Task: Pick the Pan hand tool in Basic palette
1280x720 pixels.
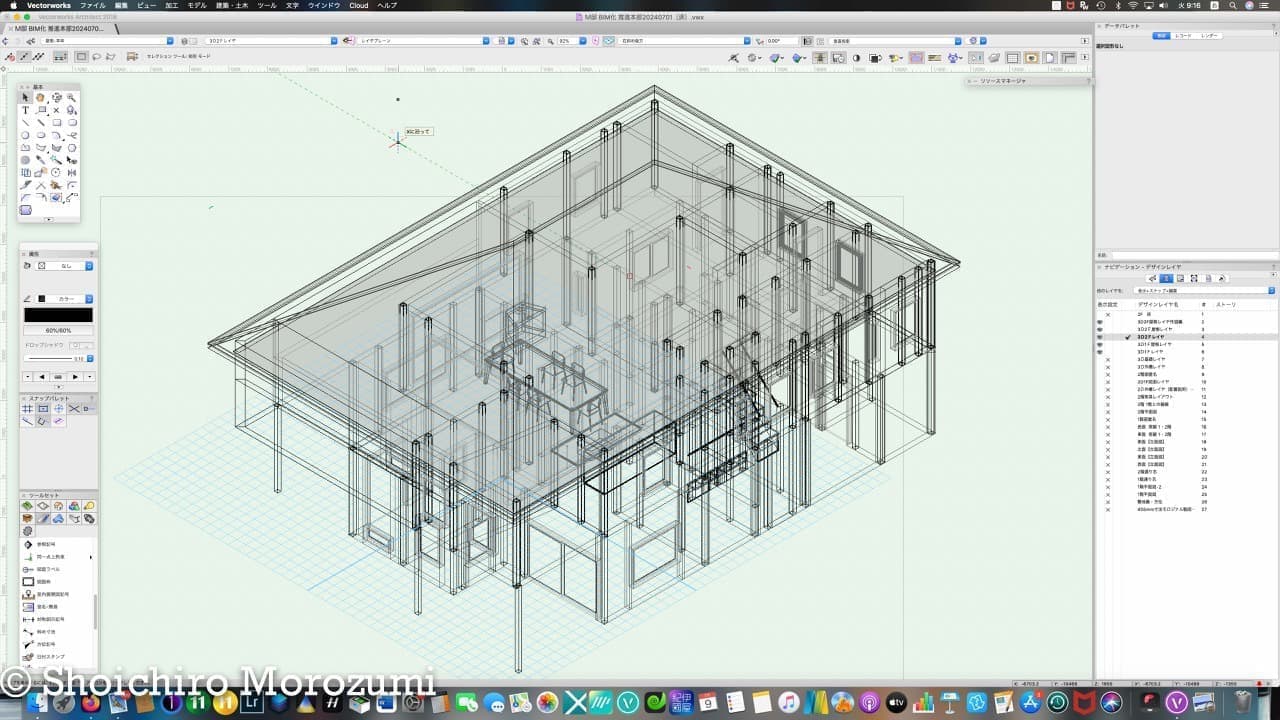Action: tap(41, 98)
